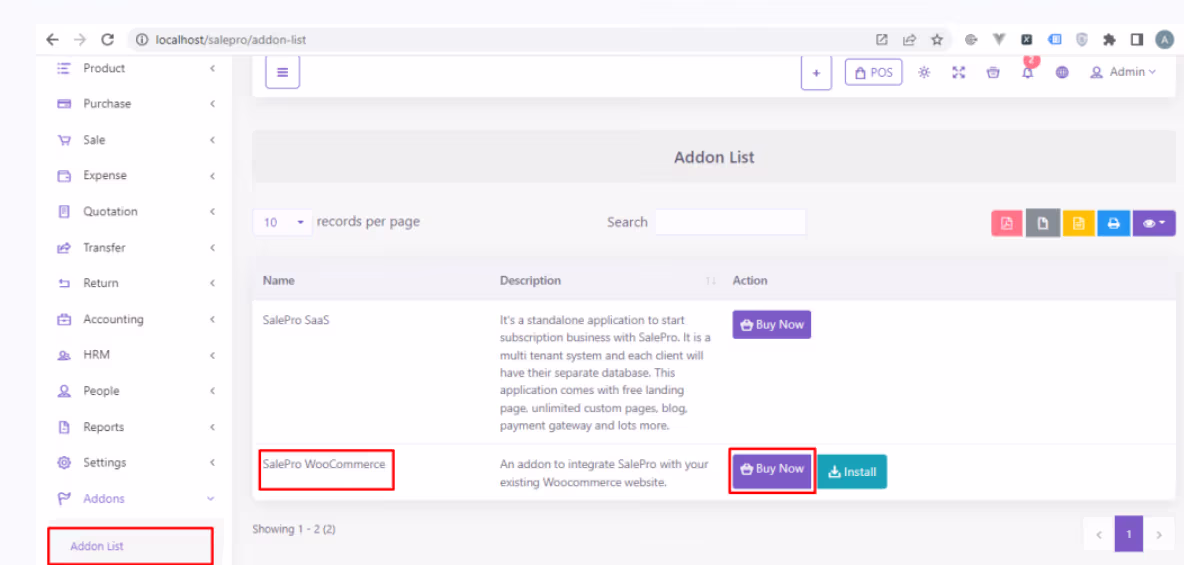Open the browser side panel icon
Screen dimensions: 1184x565
point(1136,39)
